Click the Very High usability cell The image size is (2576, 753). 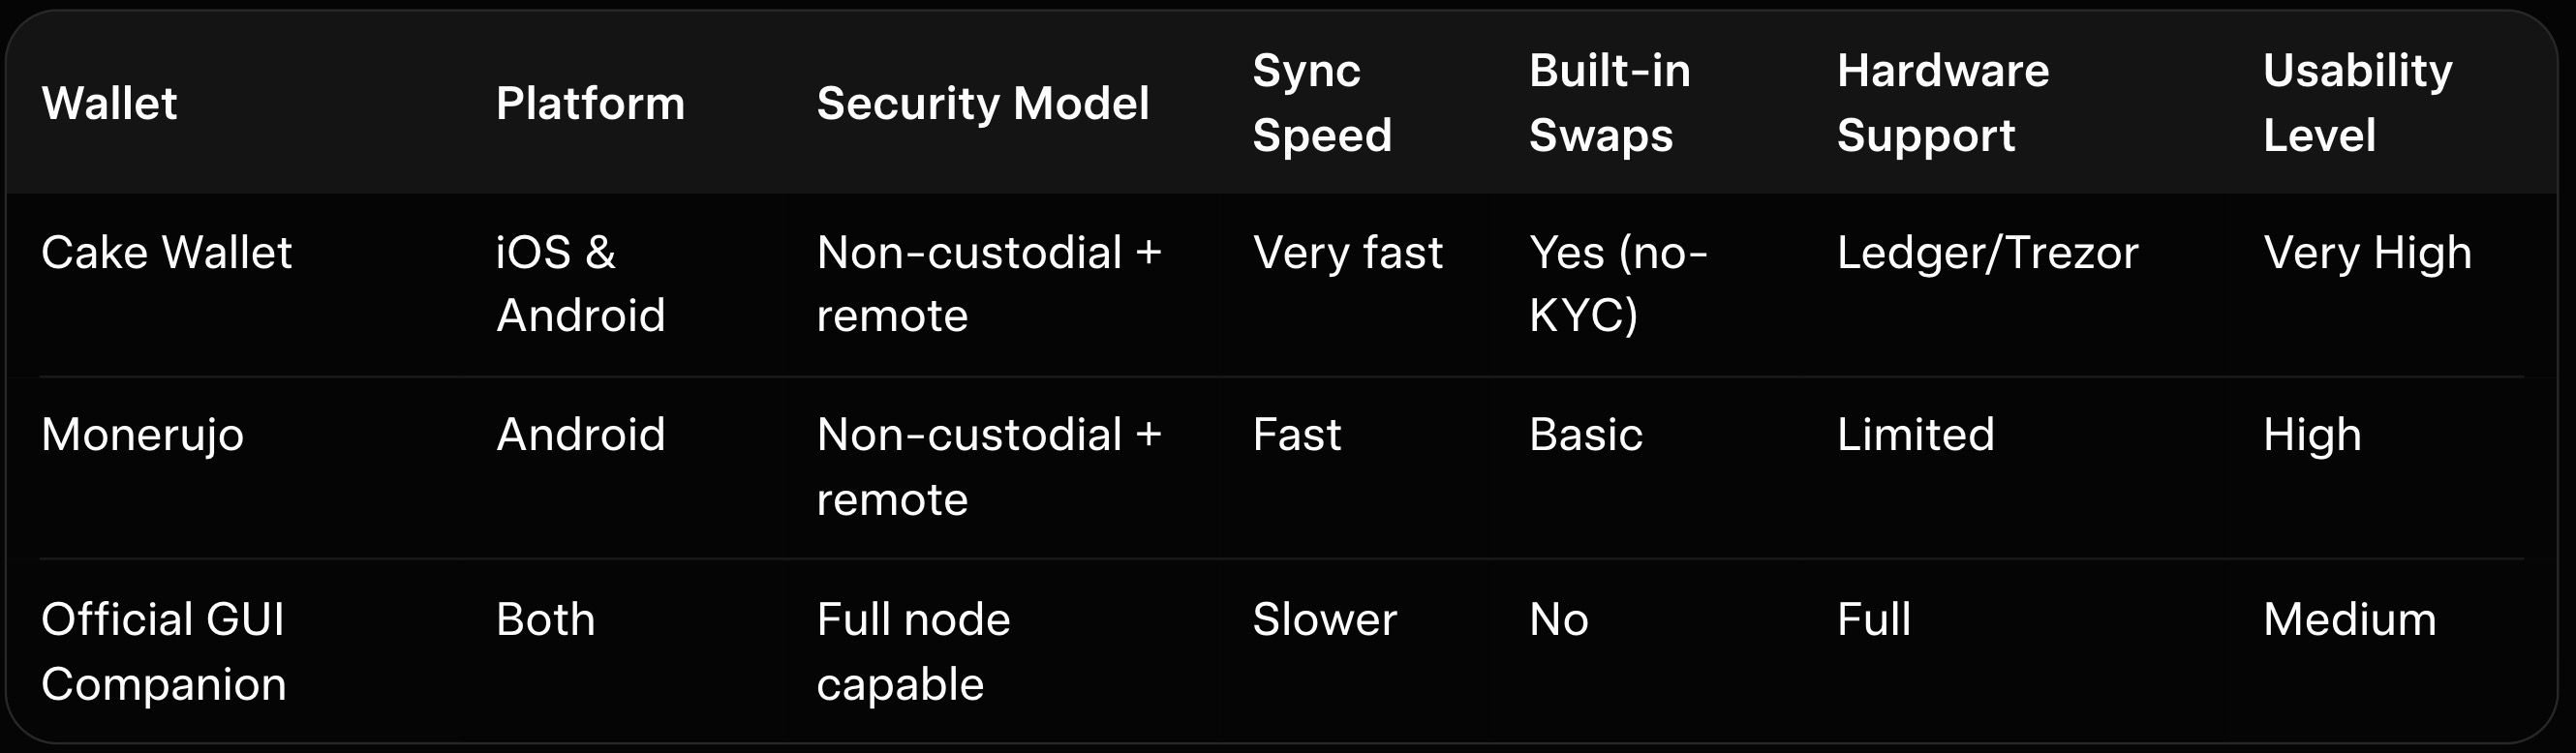pyautogui.click(x=2367, y=252)
